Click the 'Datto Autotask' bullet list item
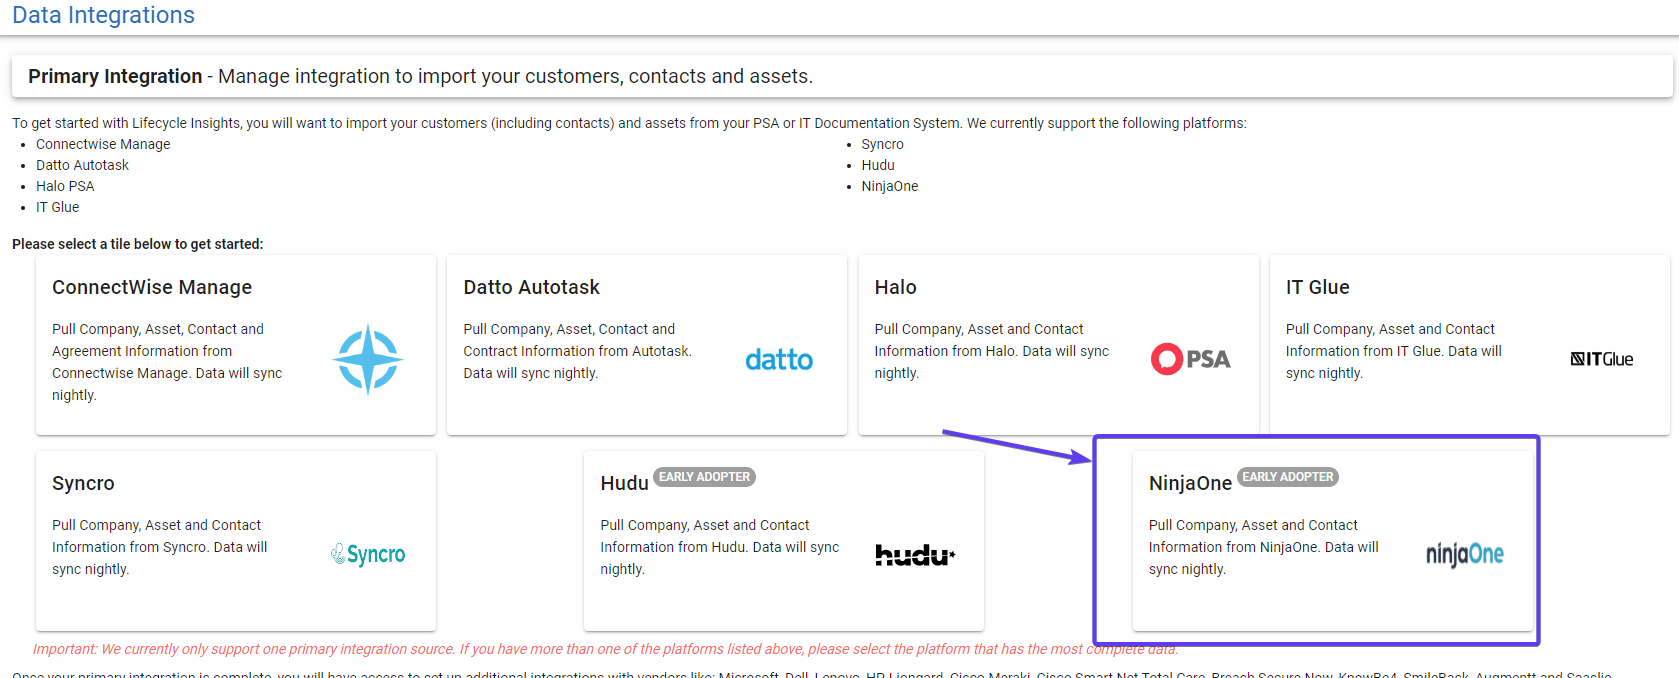 pyautogui.click(x=82, y=165)
